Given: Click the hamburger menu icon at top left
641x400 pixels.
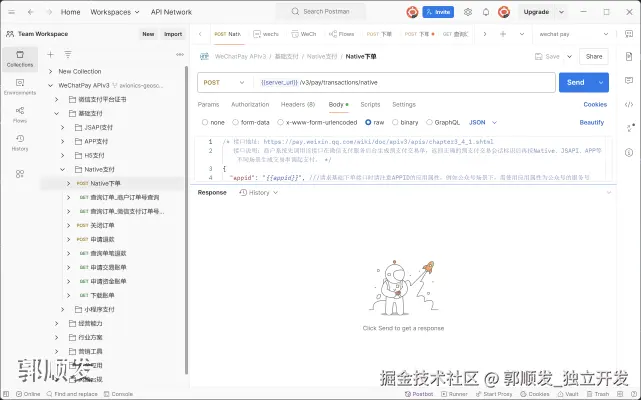Looking at the screenshot, I should pyautogui.click(x=11, y=12).
